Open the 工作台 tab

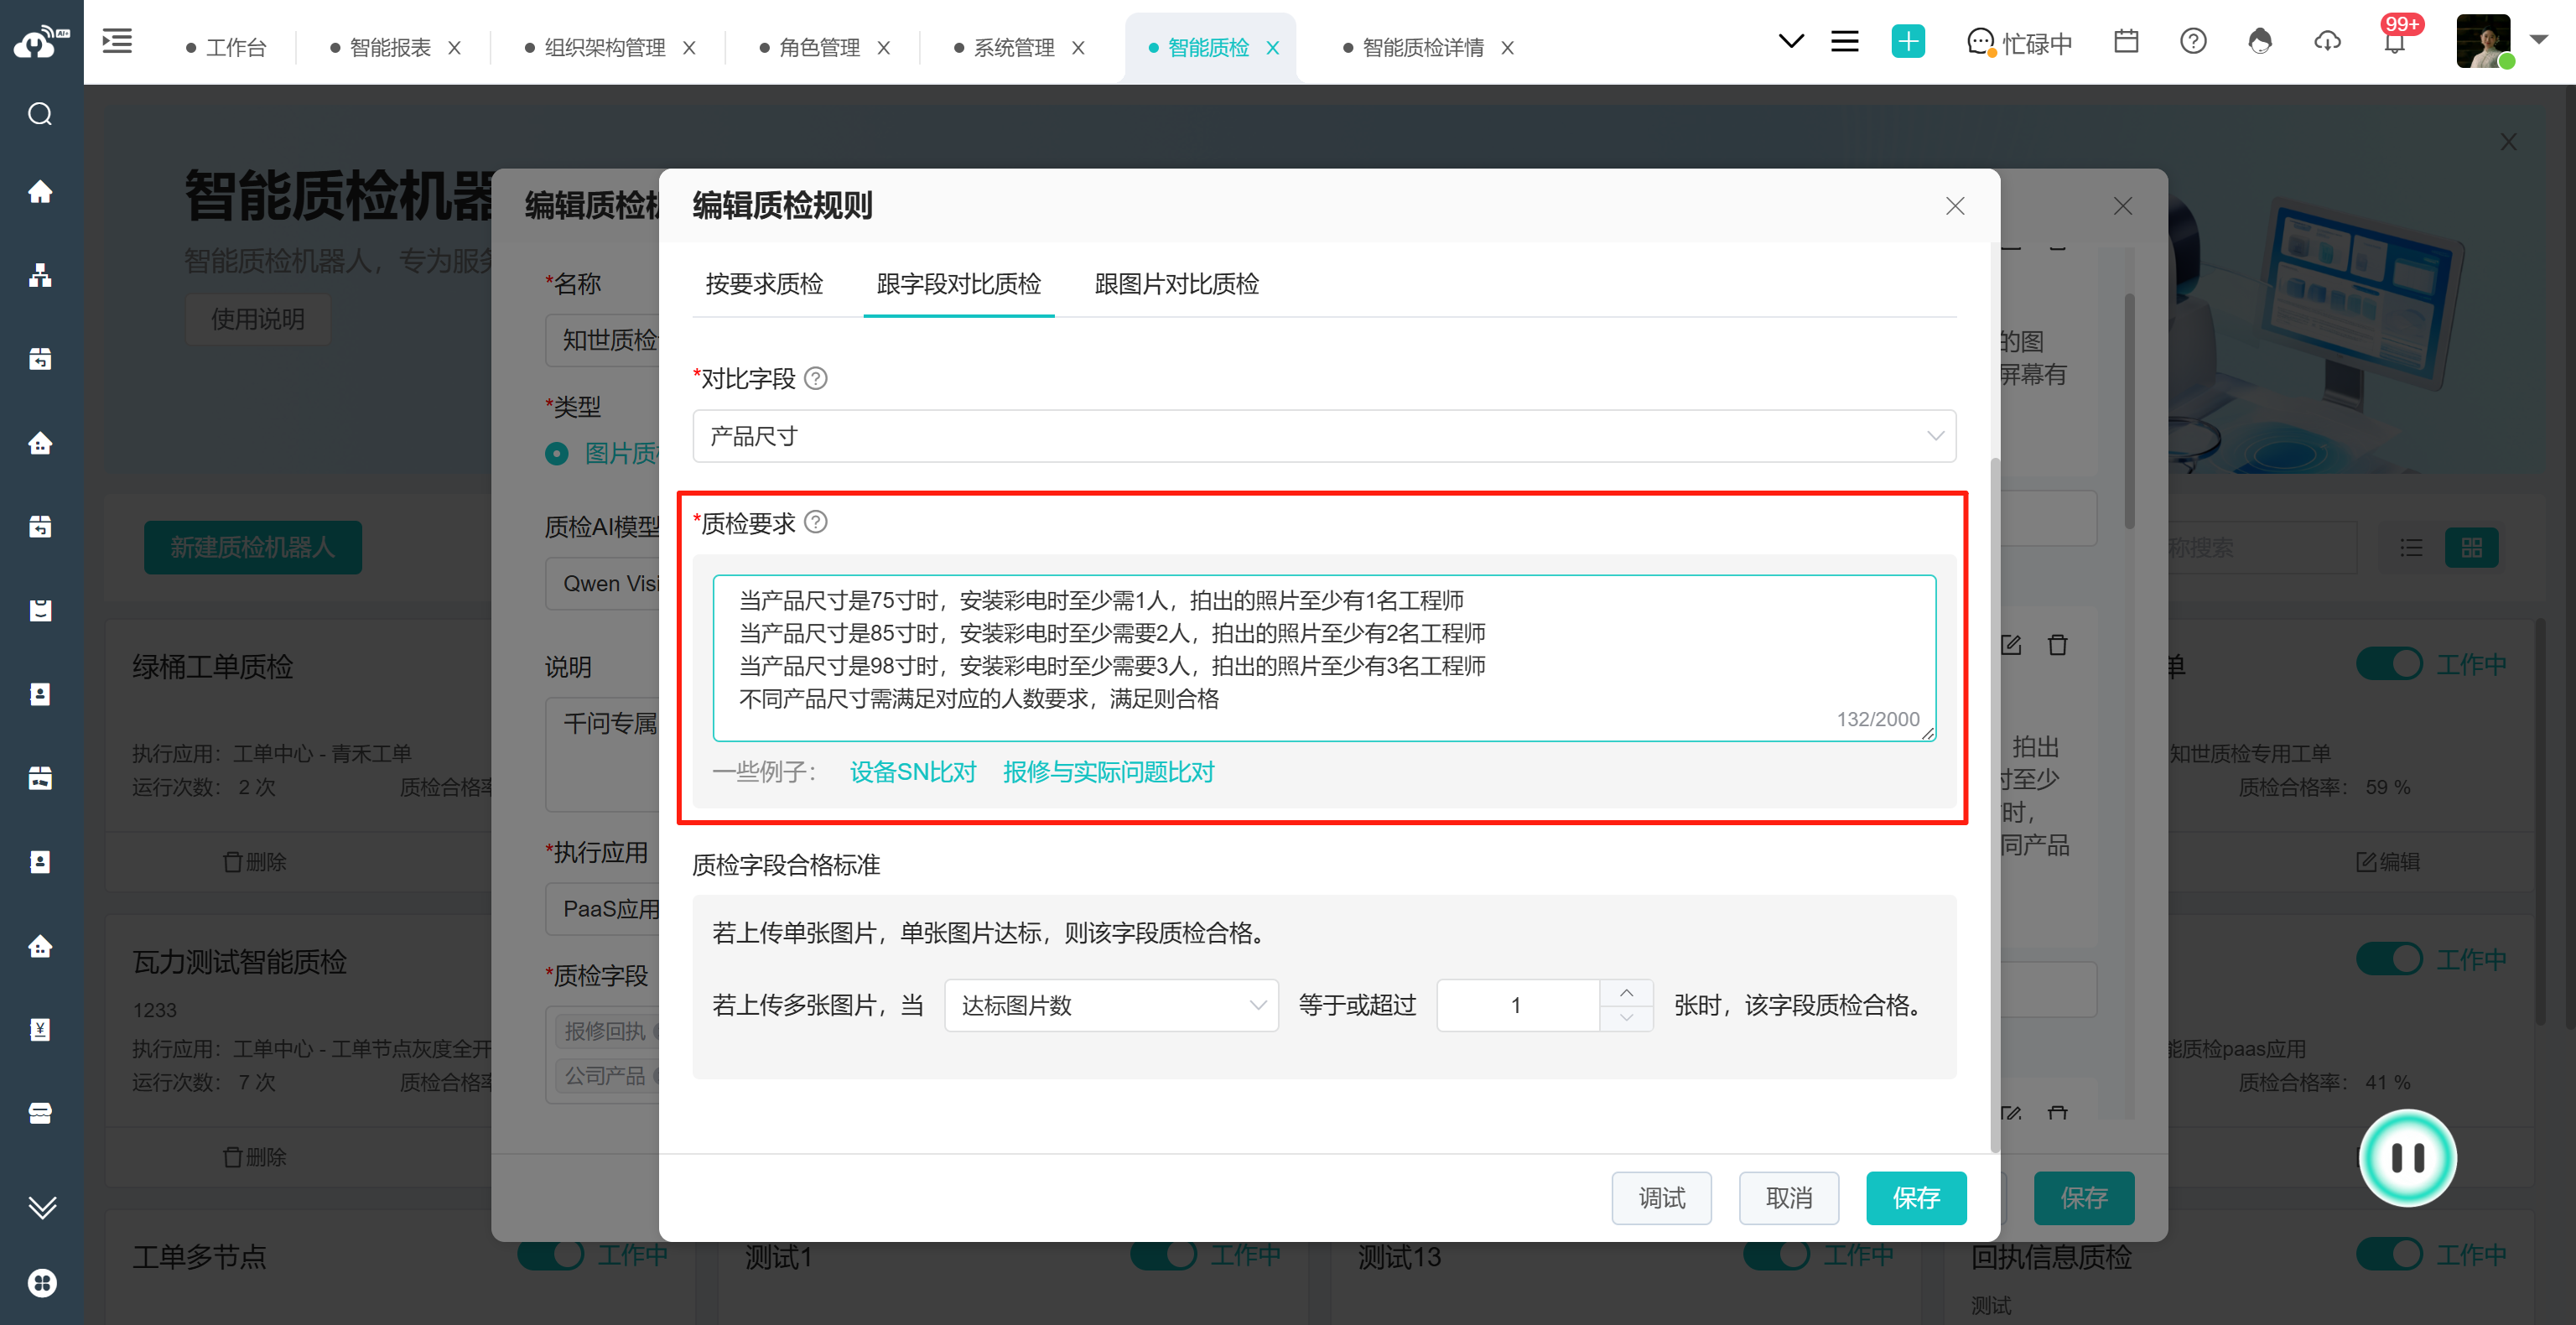pos(236,48)
